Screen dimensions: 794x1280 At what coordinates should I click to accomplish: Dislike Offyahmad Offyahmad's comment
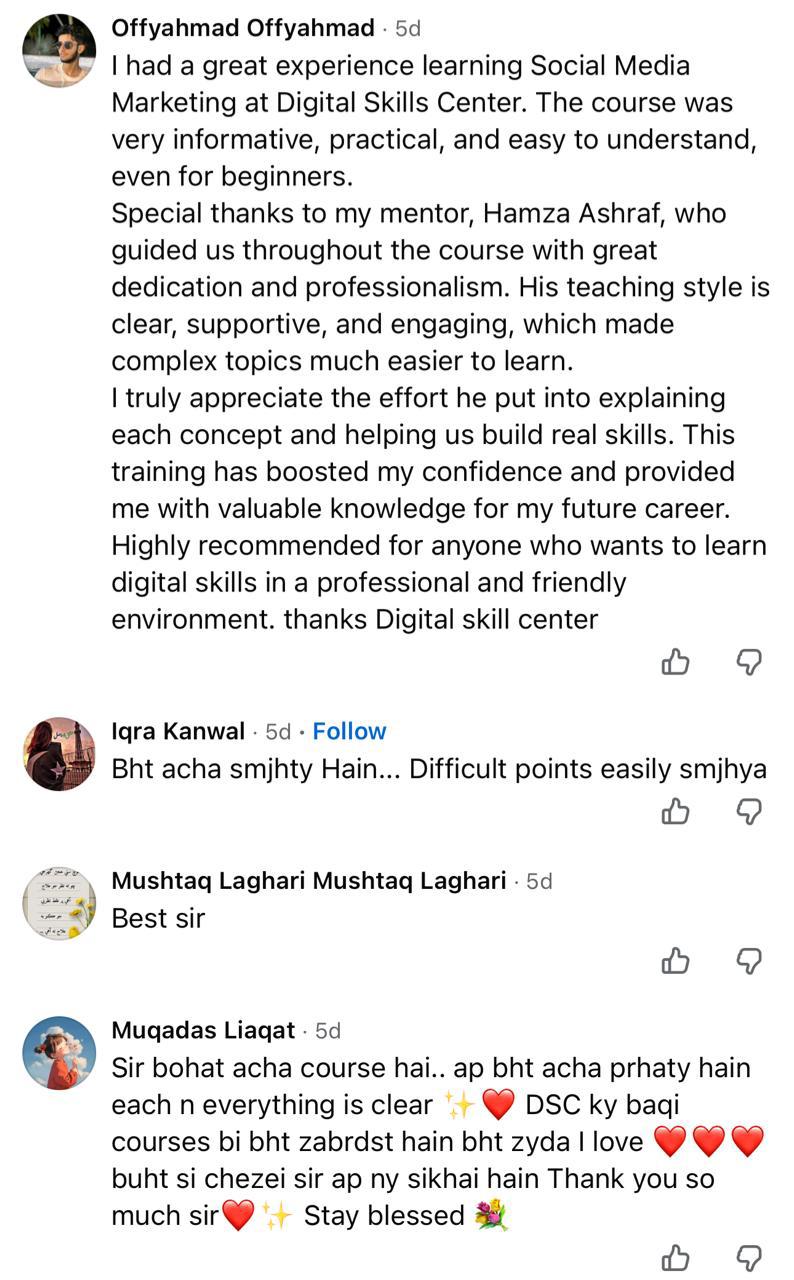(x=749, y=661)
